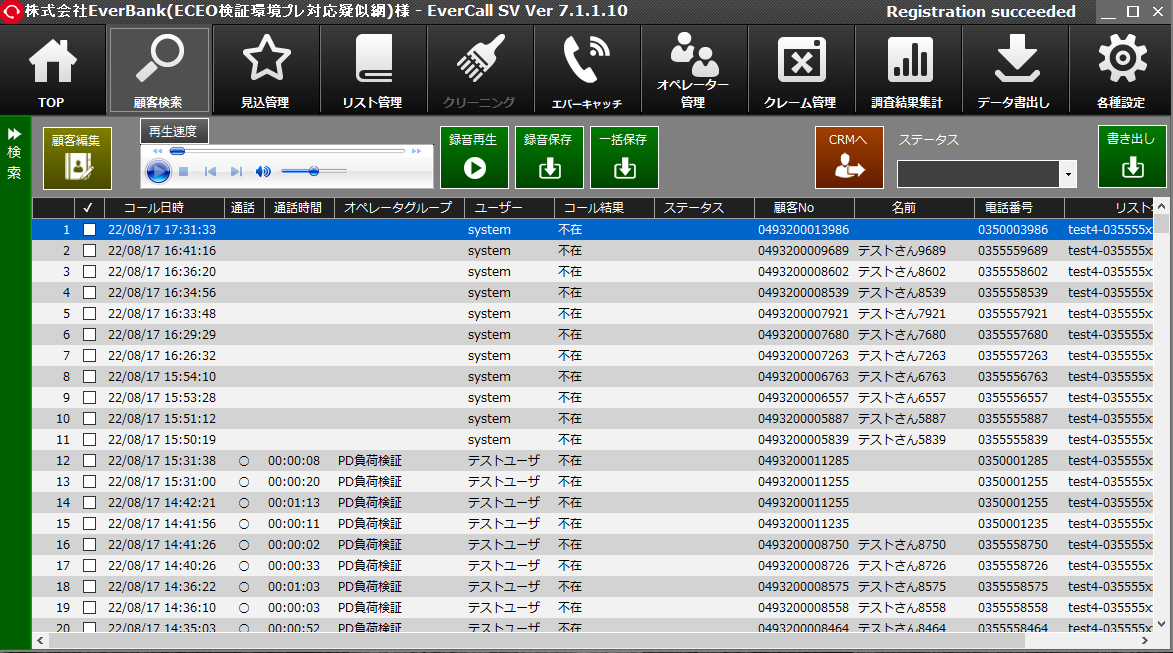Sort by the table's ステータス column header
This screenshot has height=653, width=1173.
(704, 208)
